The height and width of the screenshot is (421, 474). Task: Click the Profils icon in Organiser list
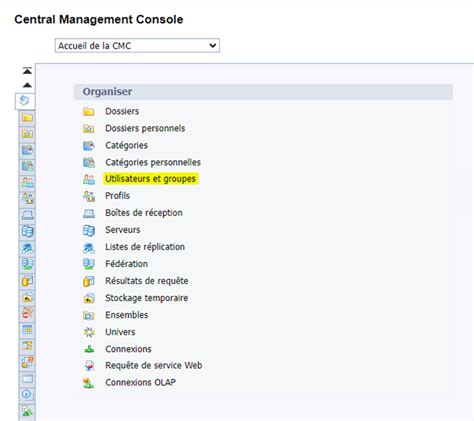pos(89,196)
